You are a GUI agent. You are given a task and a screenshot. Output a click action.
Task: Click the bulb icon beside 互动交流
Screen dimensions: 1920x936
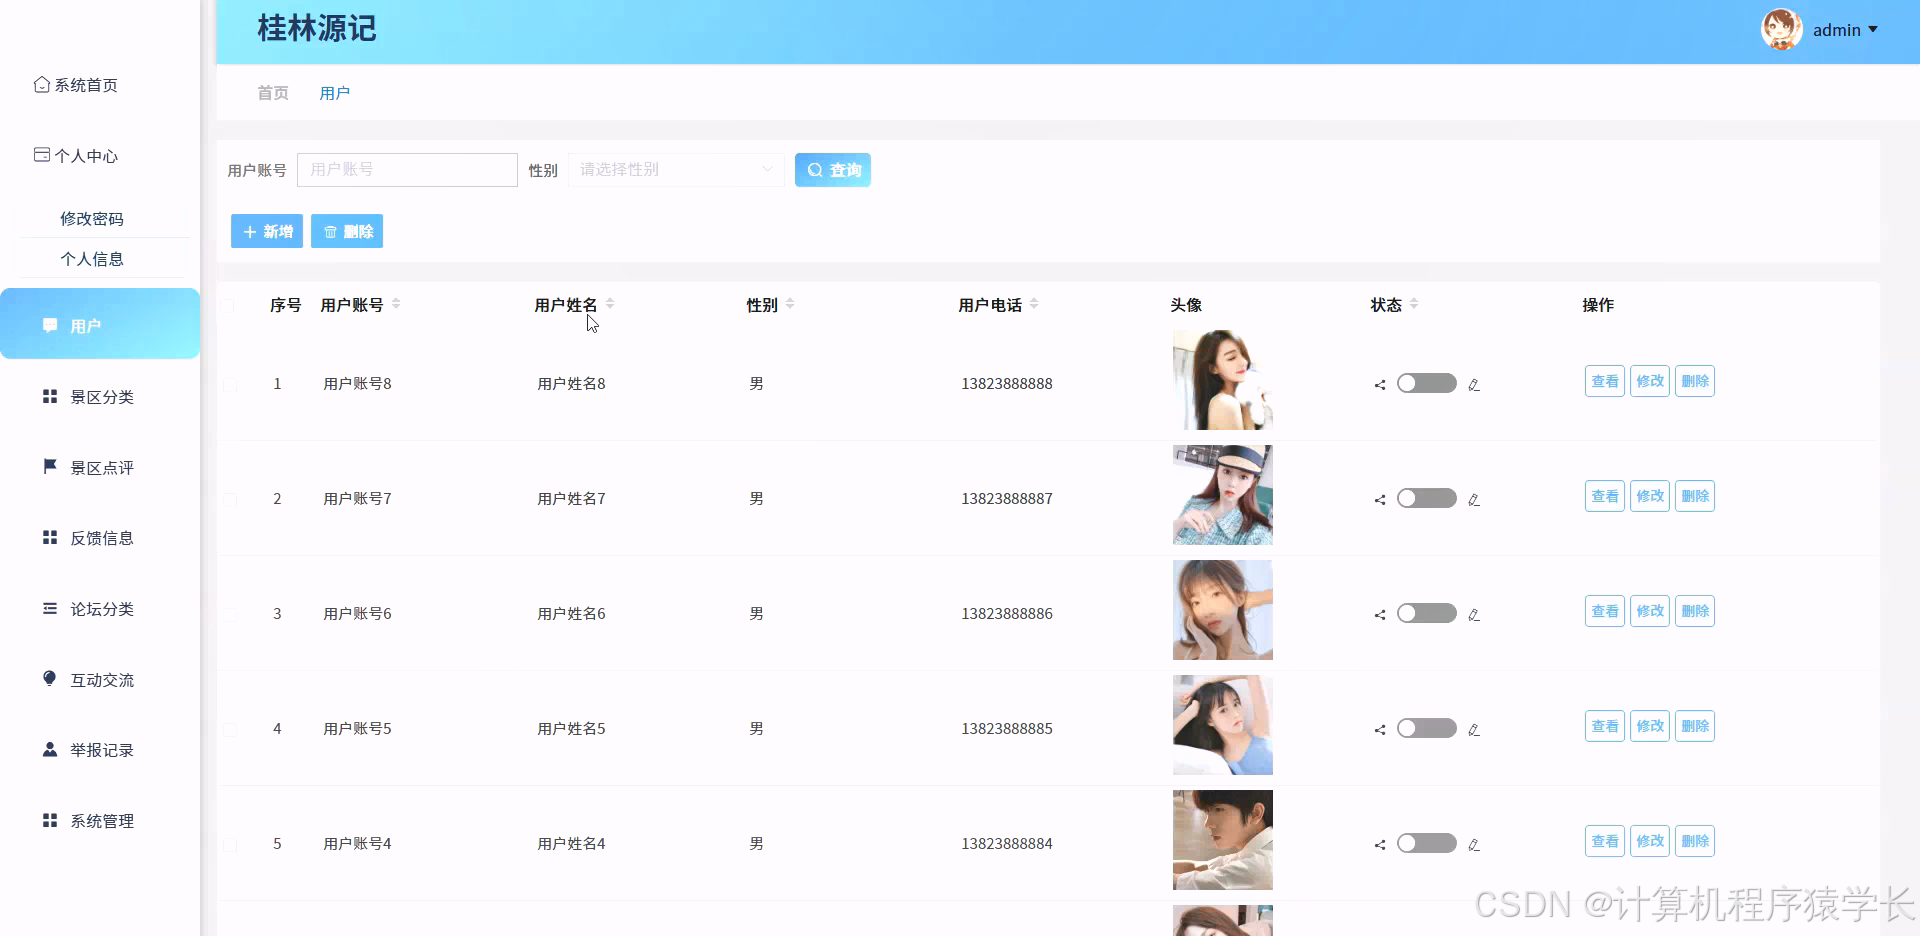(50, 678)
